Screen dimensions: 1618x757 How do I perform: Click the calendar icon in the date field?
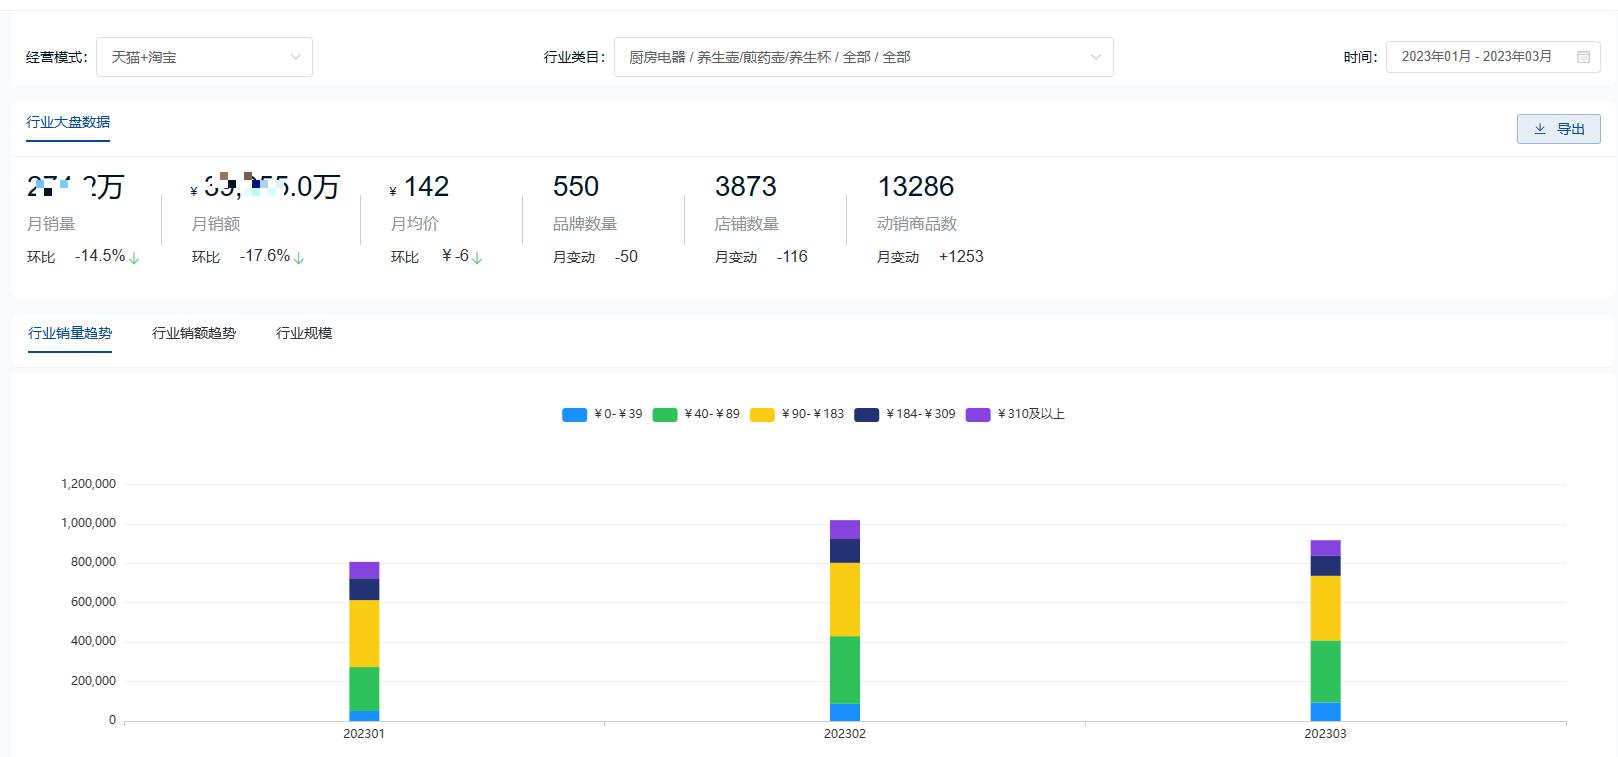coord(1583,57)
